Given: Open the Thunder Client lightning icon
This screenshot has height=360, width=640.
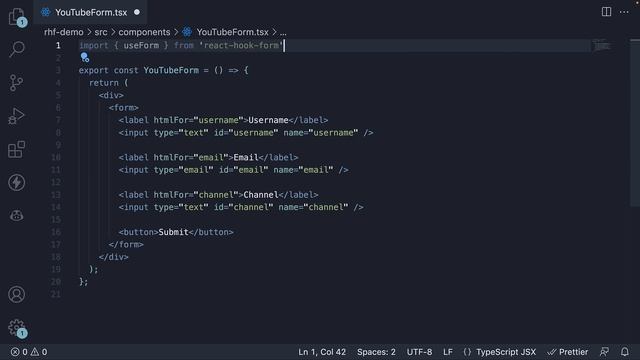Looking at the screenshot, I should 16,182.
